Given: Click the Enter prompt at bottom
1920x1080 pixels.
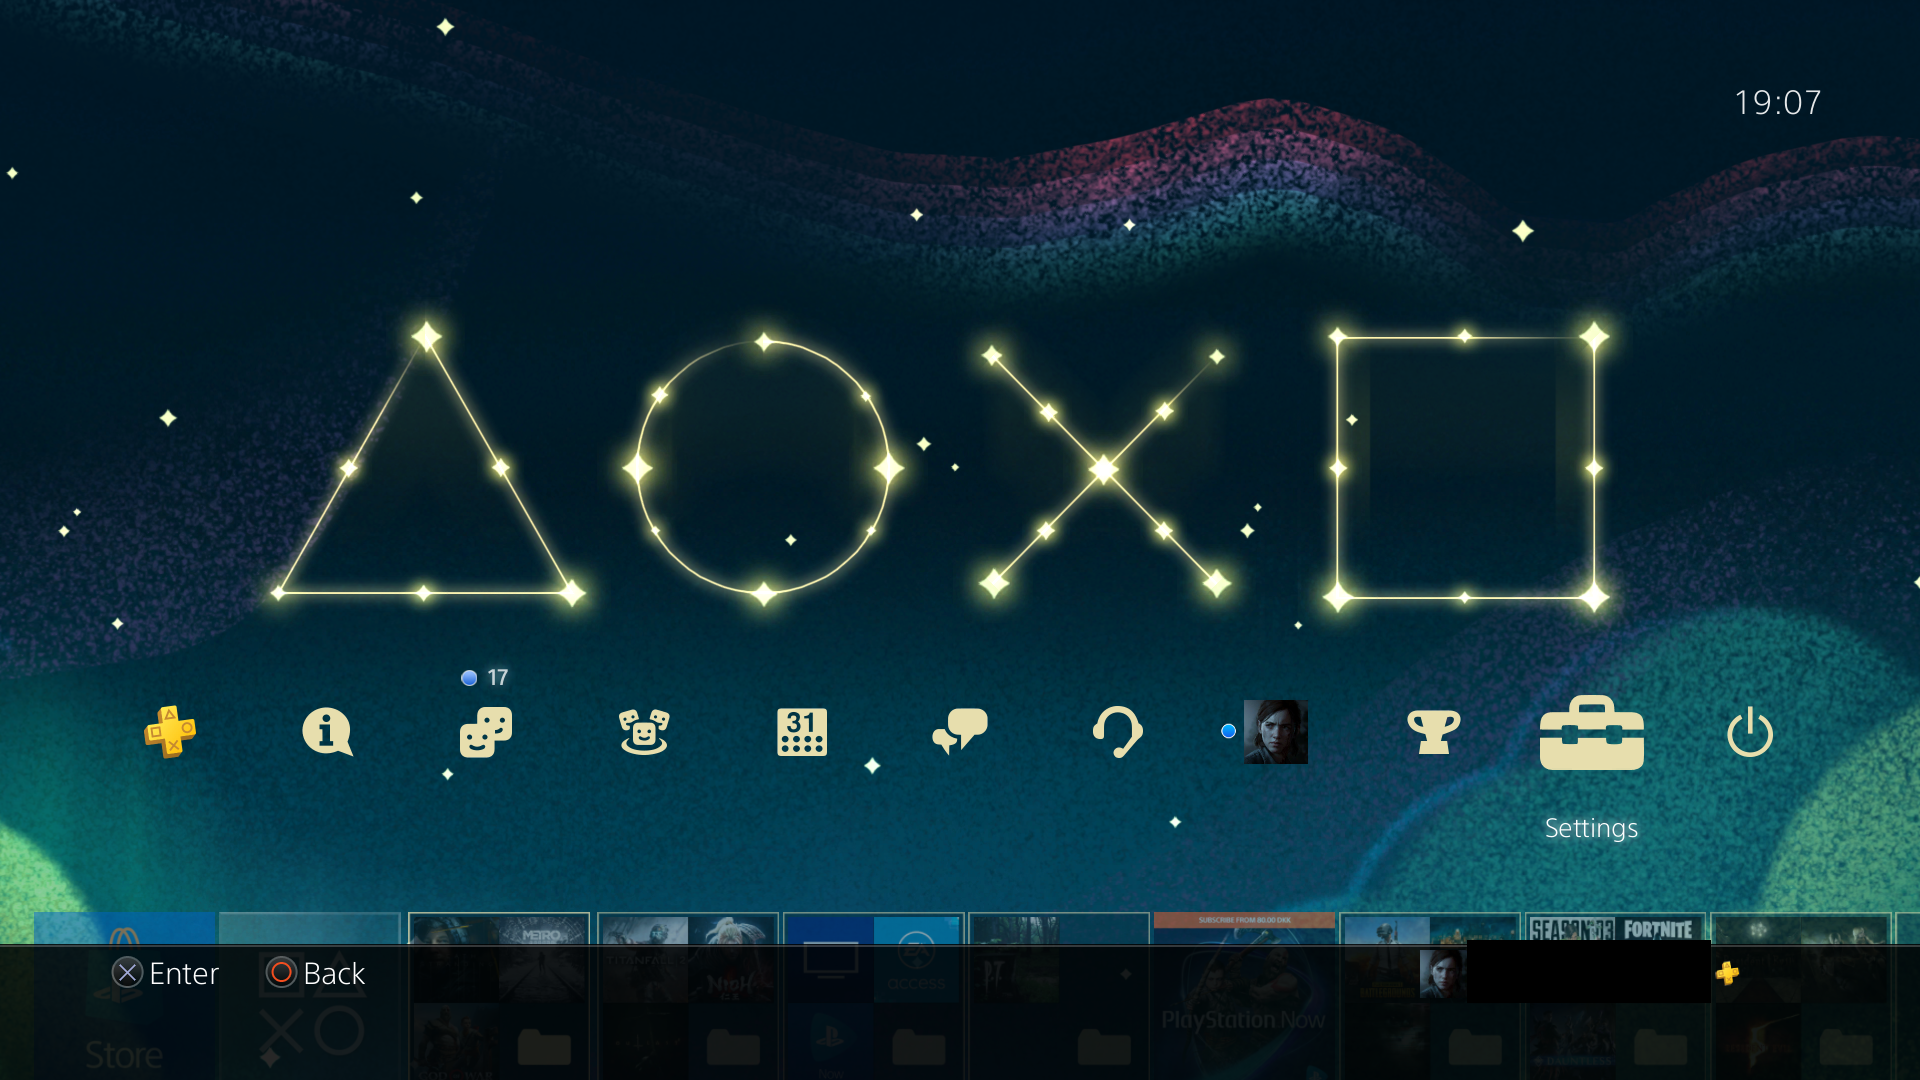Looking at the screenshot, I should coord(167,973).
